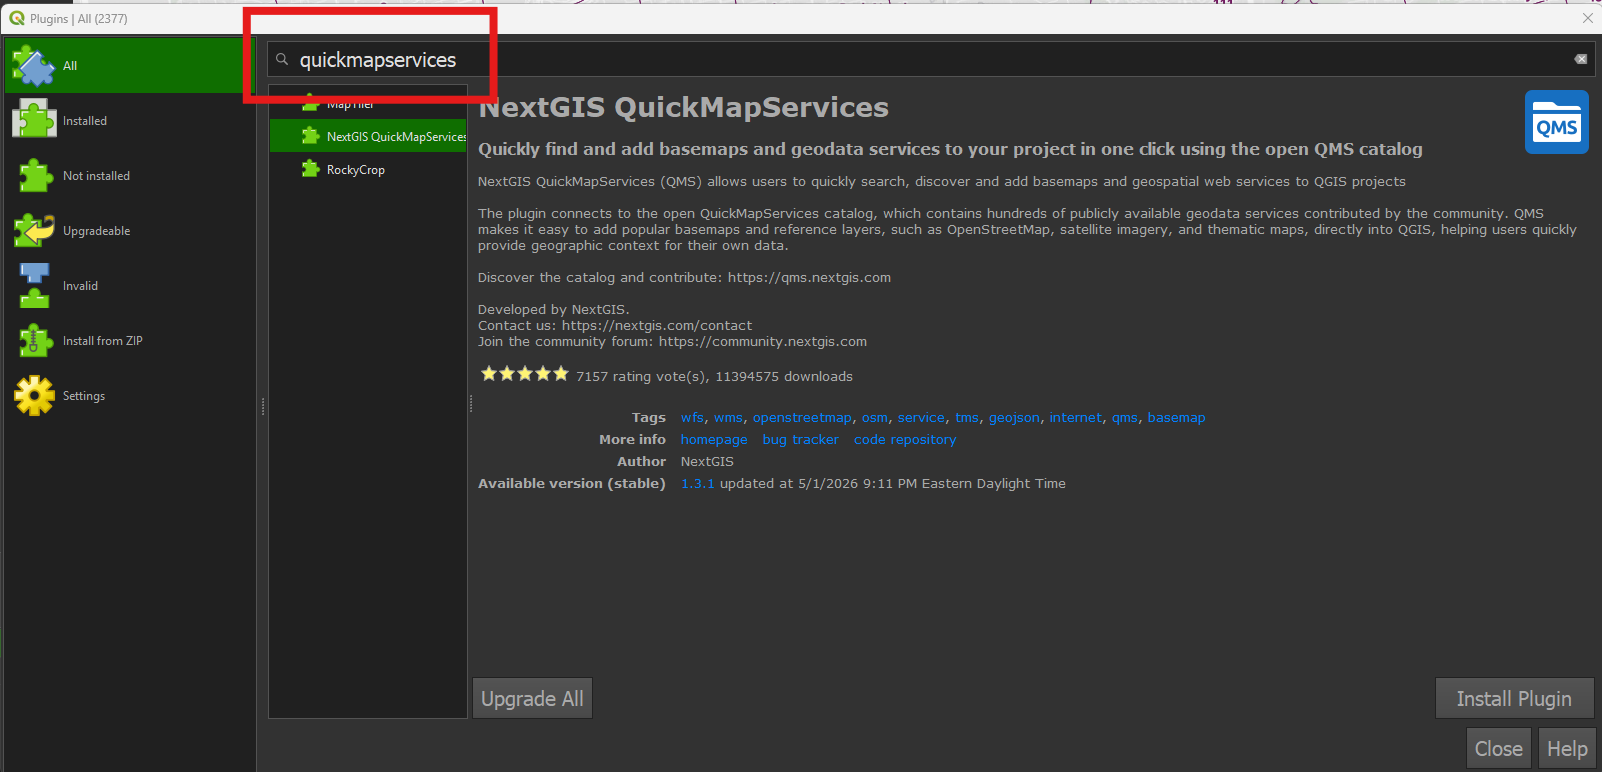Click the '7157 rating vote(s)' text
The height and width of the screenshot is (772, 1602).
click(643, 377)
